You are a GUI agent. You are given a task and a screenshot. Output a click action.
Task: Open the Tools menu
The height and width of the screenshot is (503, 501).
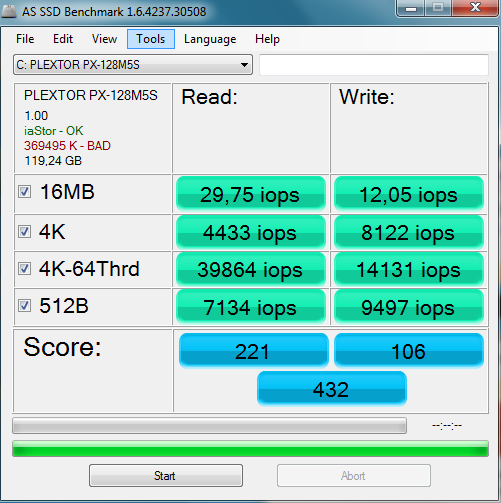(151, 39)
